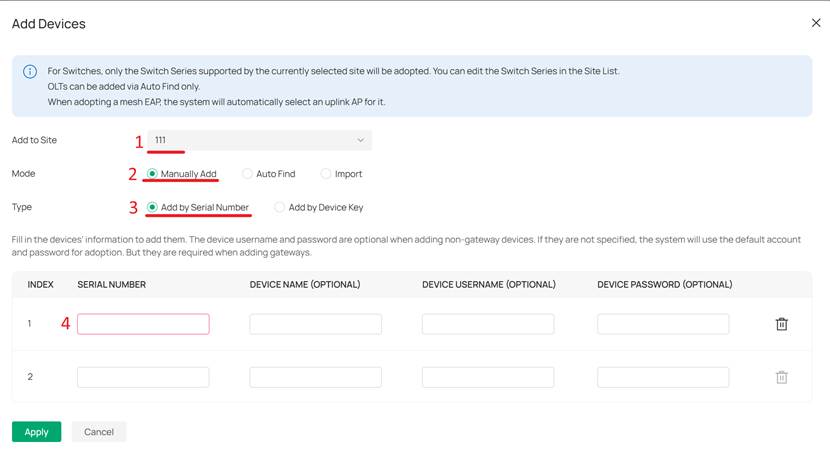Click the info icon in the blue notice

[x=30, y=72]
